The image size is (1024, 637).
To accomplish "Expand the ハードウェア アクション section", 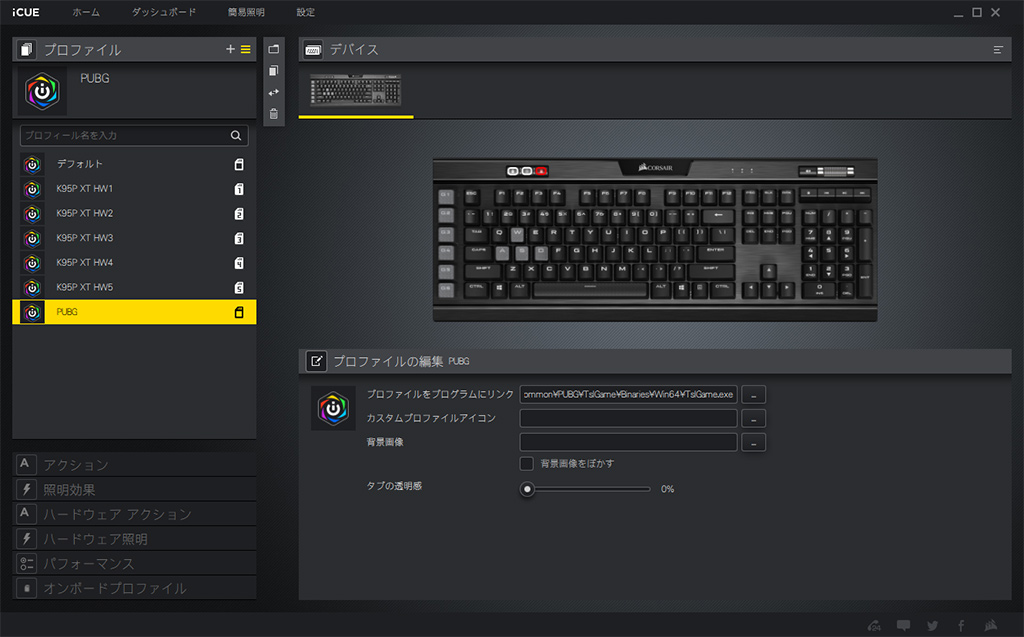I will pos(135,514).
